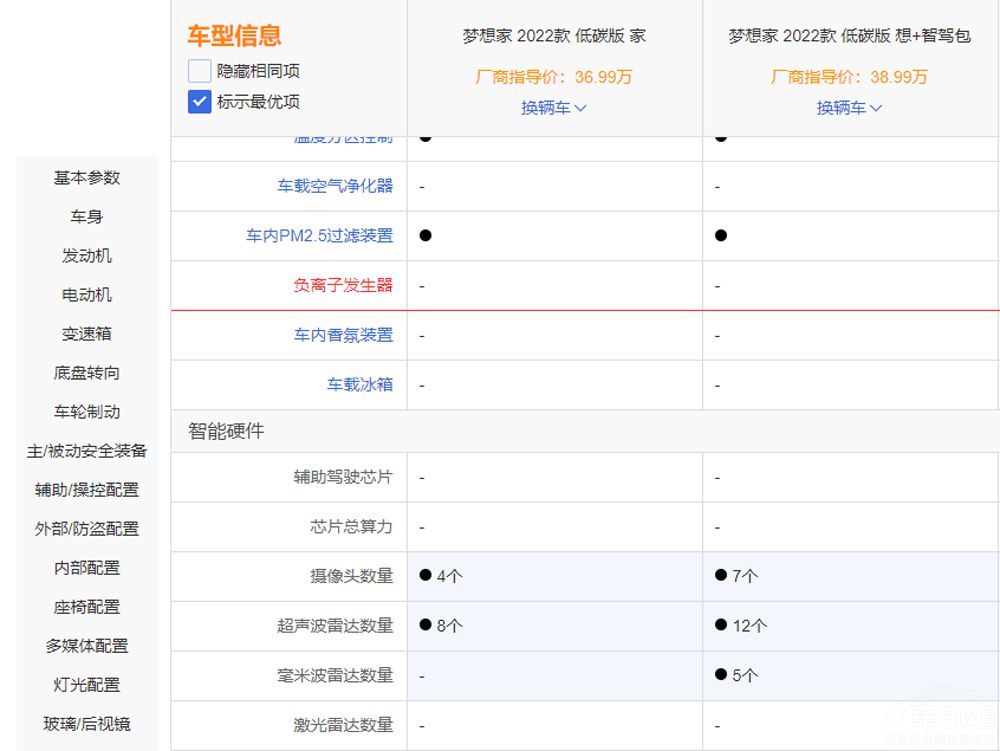Open 换辆车 dropdown for 低碳版 家

553,107
